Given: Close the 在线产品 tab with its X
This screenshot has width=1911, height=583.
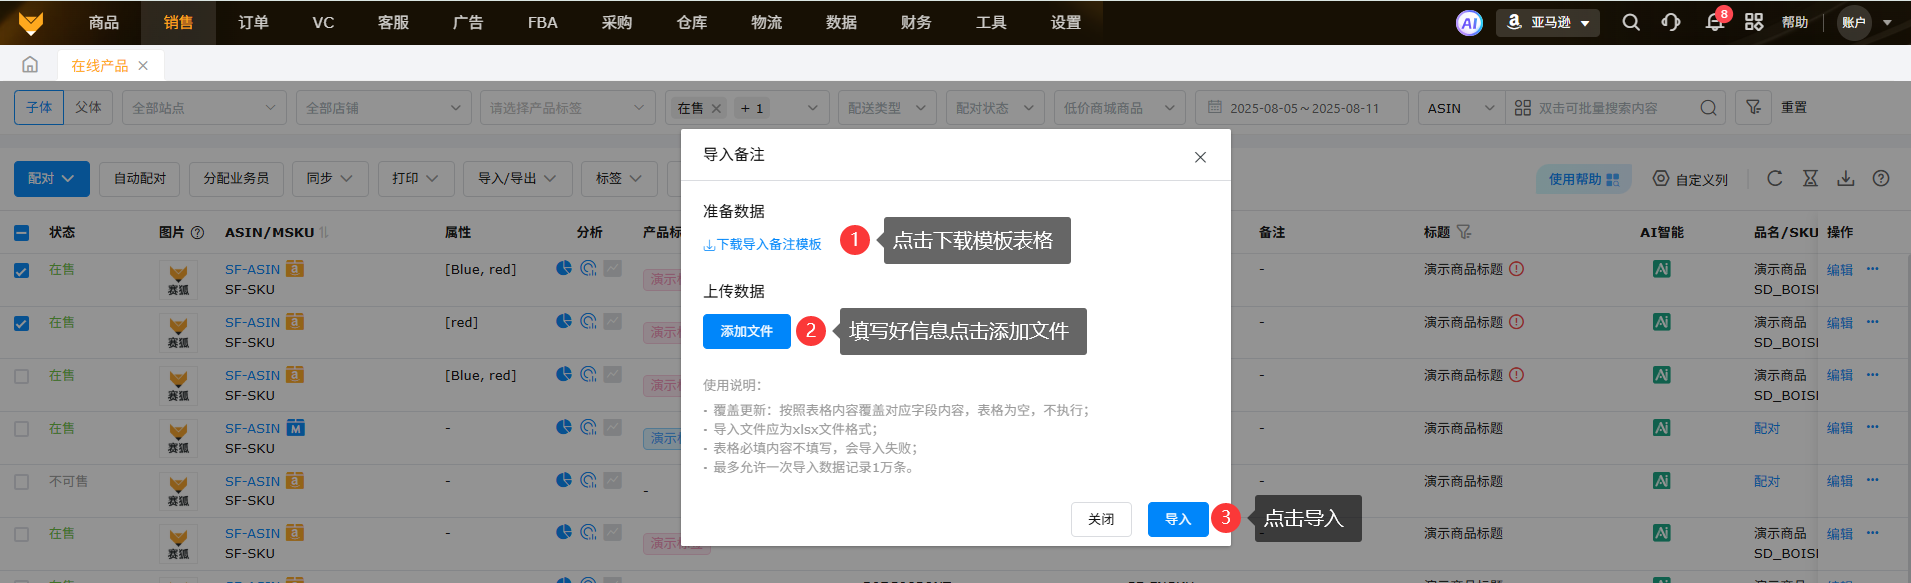Looking at the screenshot, I should coord(143,66).
